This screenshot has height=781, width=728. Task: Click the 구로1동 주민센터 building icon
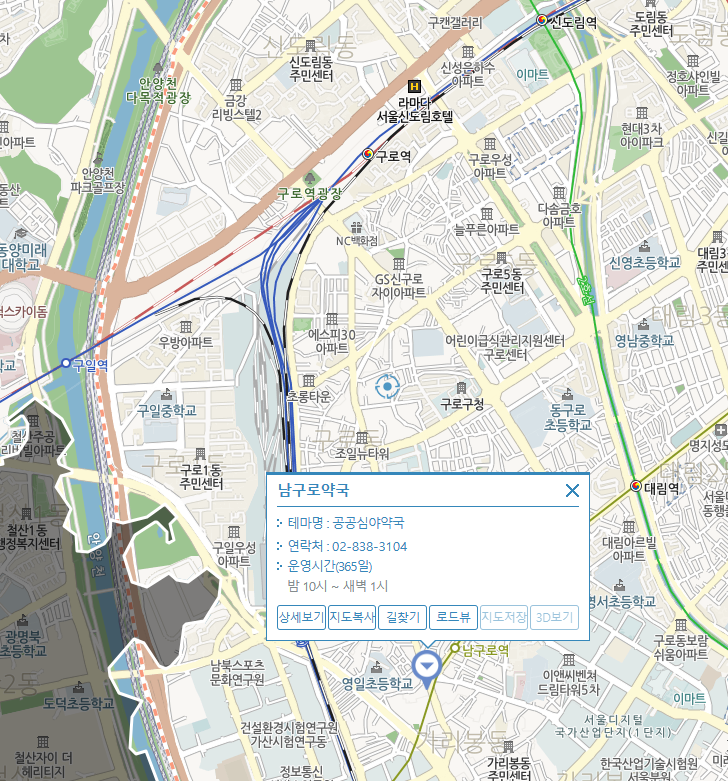pyautogui.click(x=200, y=453)
